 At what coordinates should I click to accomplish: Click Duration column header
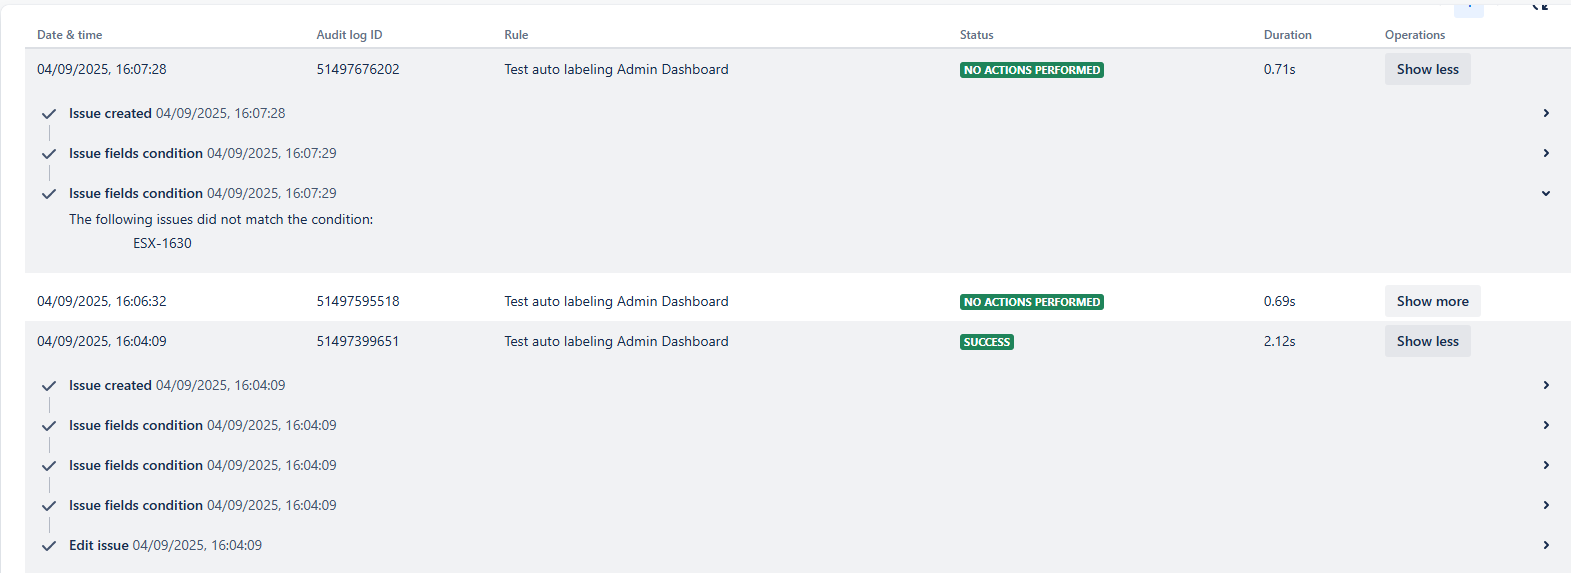tap(1287, 35)
